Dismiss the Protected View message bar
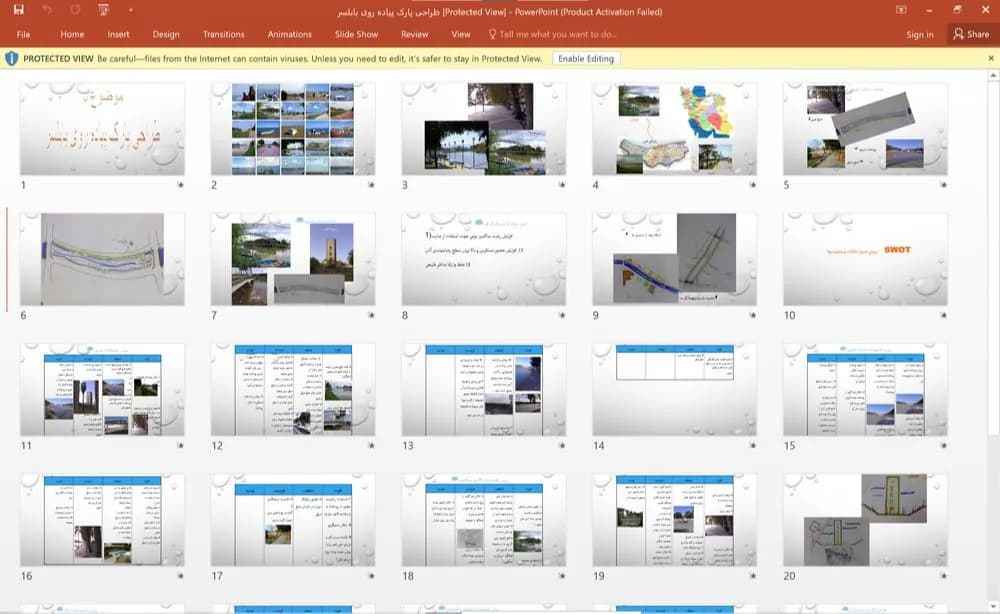 pyautogui.click(x=991, y=58)
